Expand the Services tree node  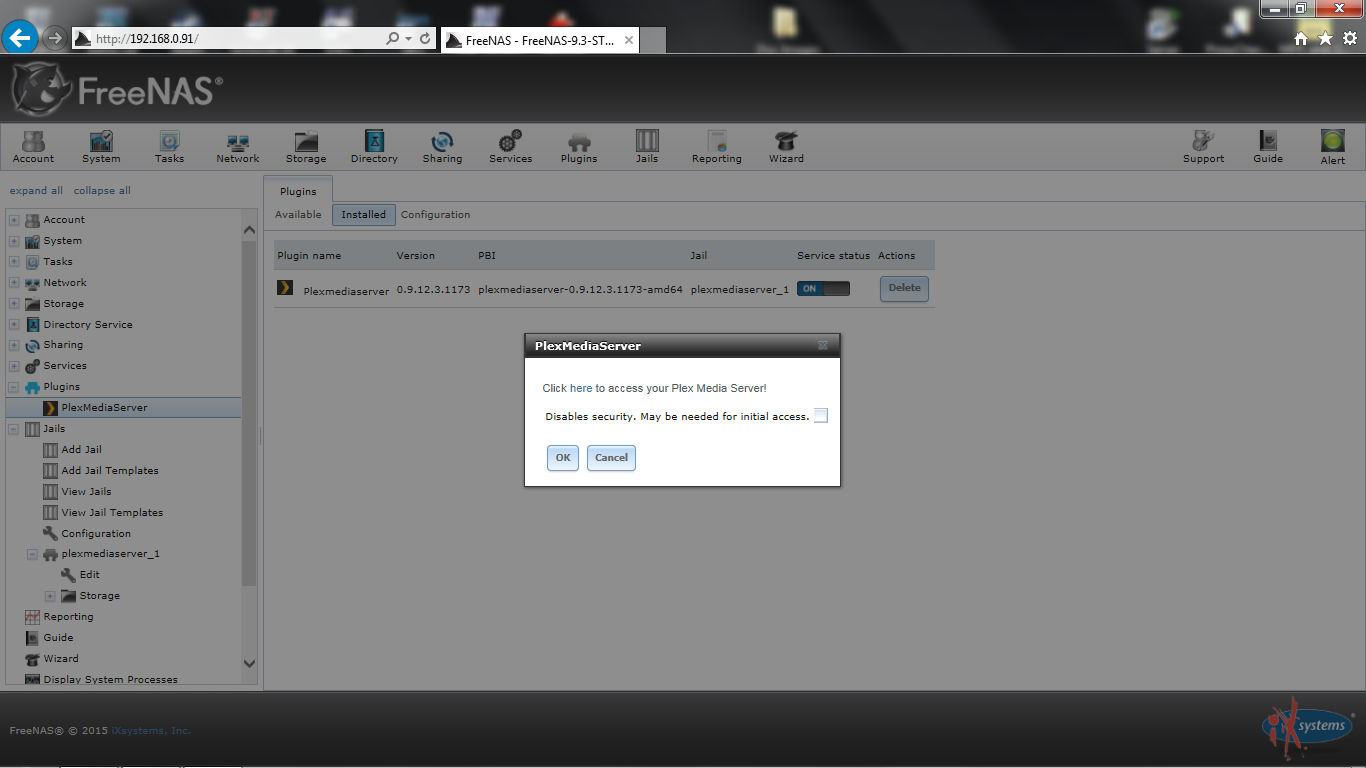(14, 366)
